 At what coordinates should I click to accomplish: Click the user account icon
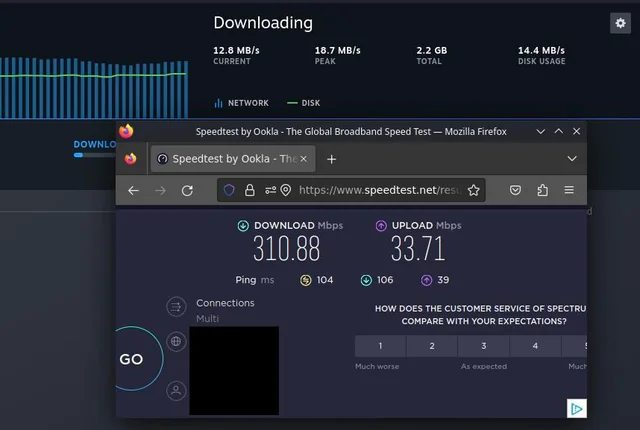(x=176, y=391)
